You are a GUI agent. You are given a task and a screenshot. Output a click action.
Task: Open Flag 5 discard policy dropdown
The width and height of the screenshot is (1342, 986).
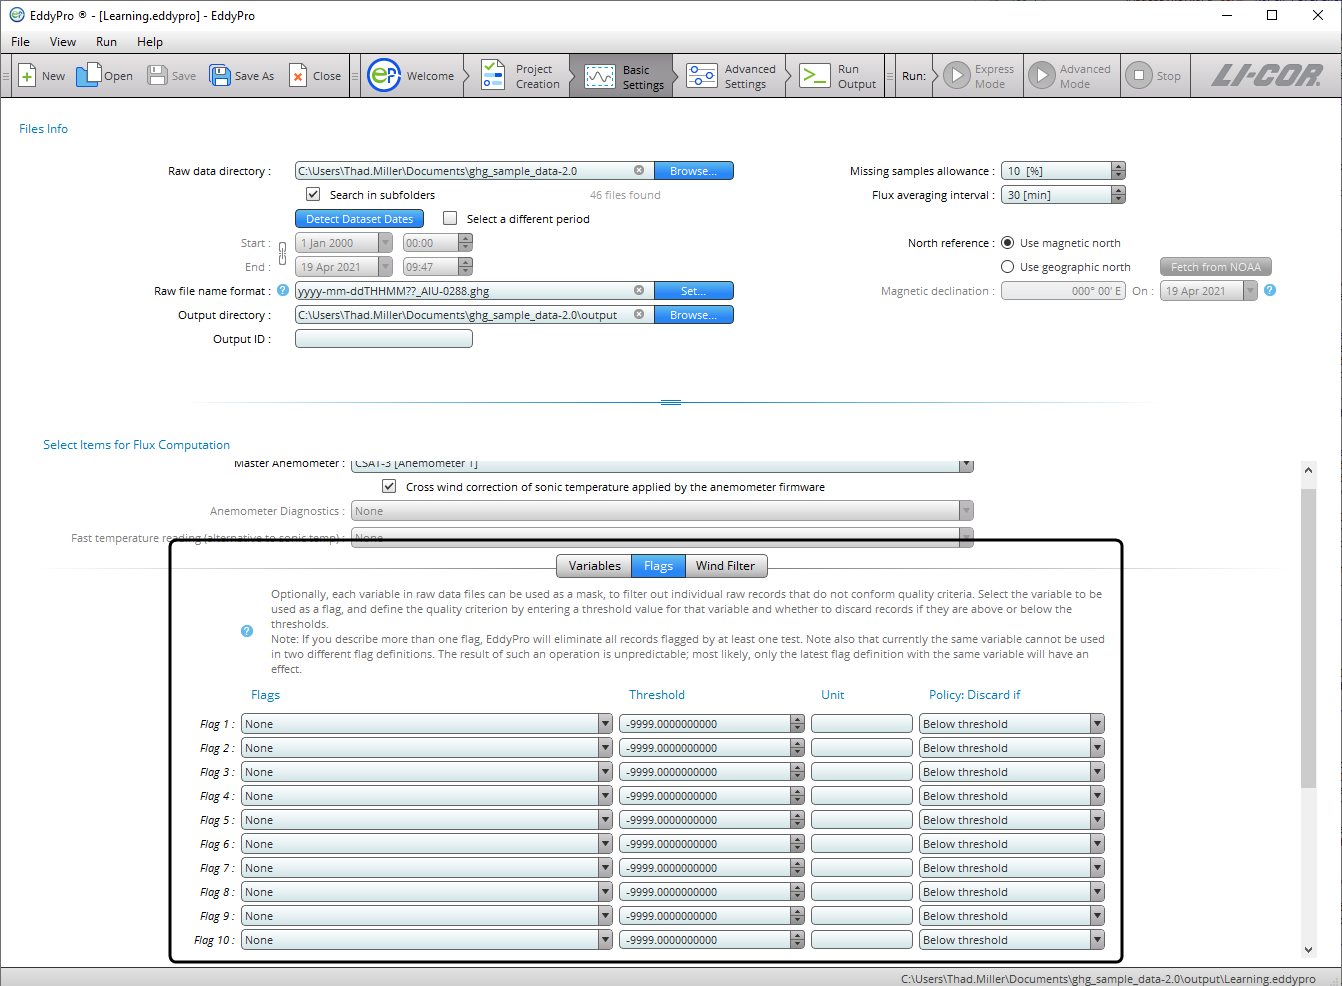click(x=1097, y=820)
